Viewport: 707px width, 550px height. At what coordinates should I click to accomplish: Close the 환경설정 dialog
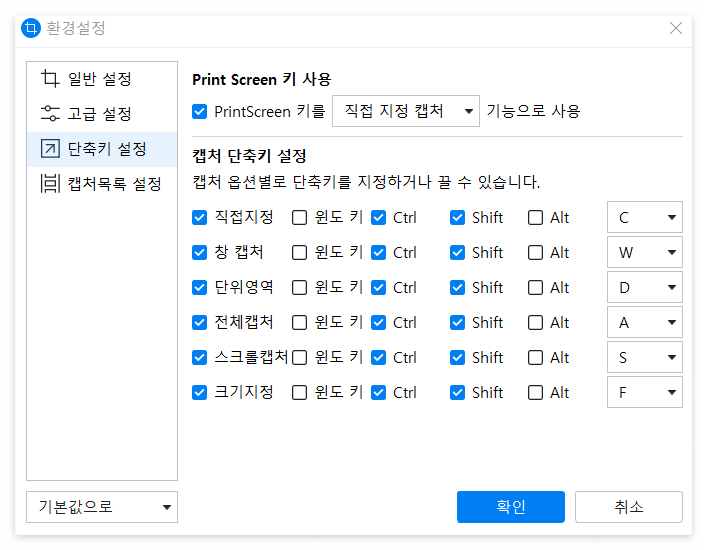675,28
